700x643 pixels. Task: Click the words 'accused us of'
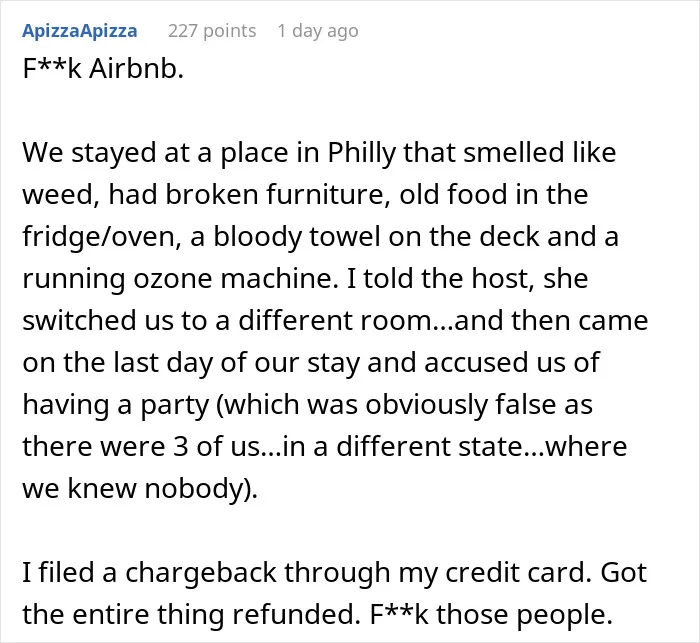tap(511, 363)
